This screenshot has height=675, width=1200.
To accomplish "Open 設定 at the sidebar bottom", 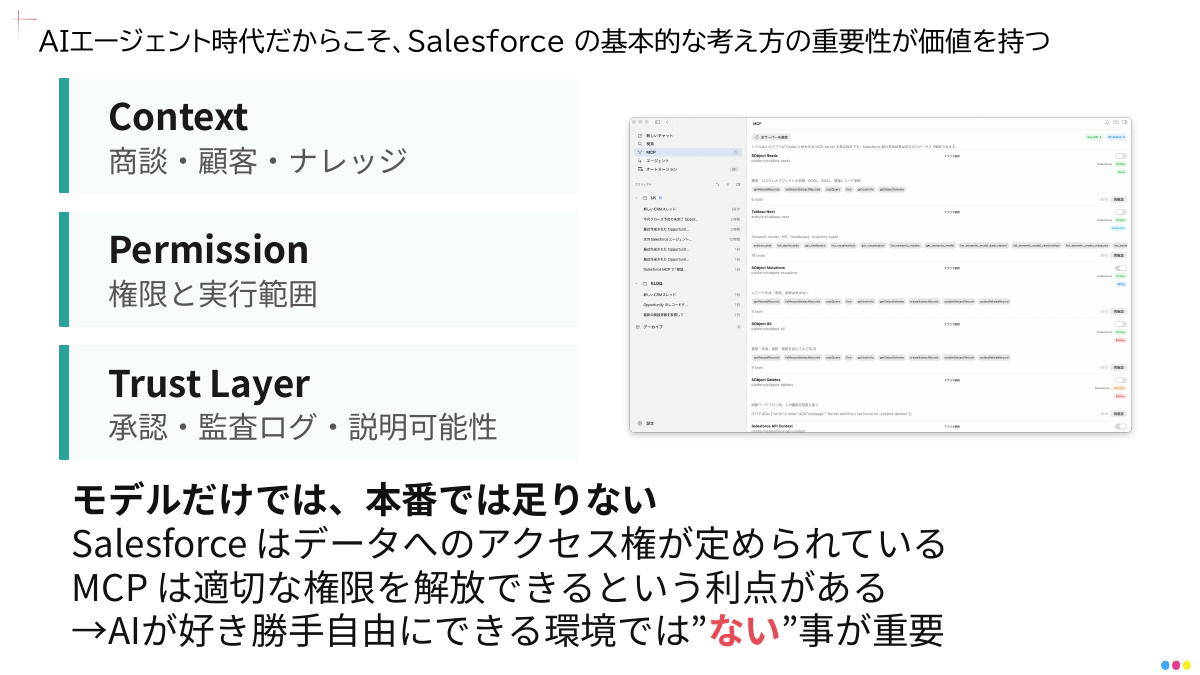I will pyautogui.click(x=646, y=423).
